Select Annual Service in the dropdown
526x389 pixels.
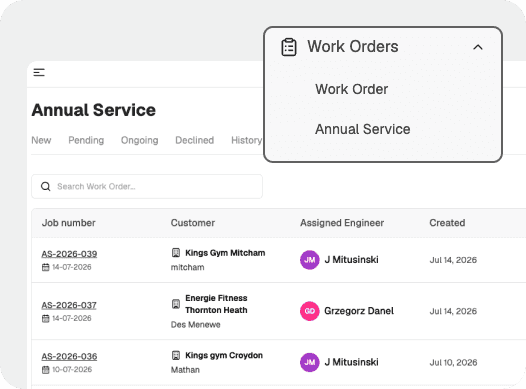[x=362, y=129]
